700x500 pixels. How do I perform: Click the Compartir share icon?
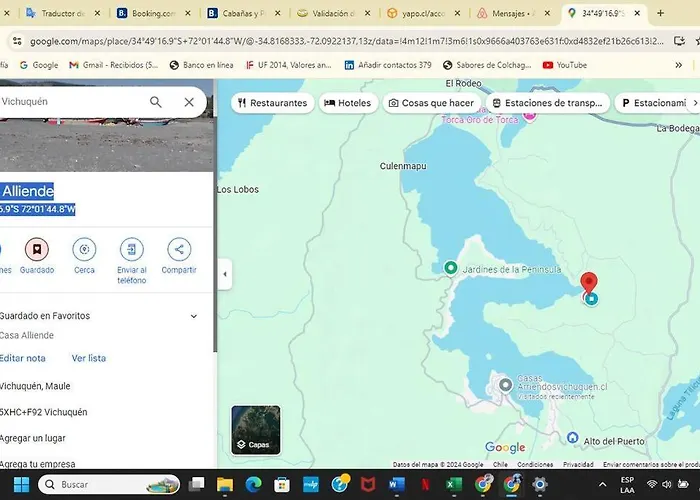pyautogui.click(x=179, y=249)
